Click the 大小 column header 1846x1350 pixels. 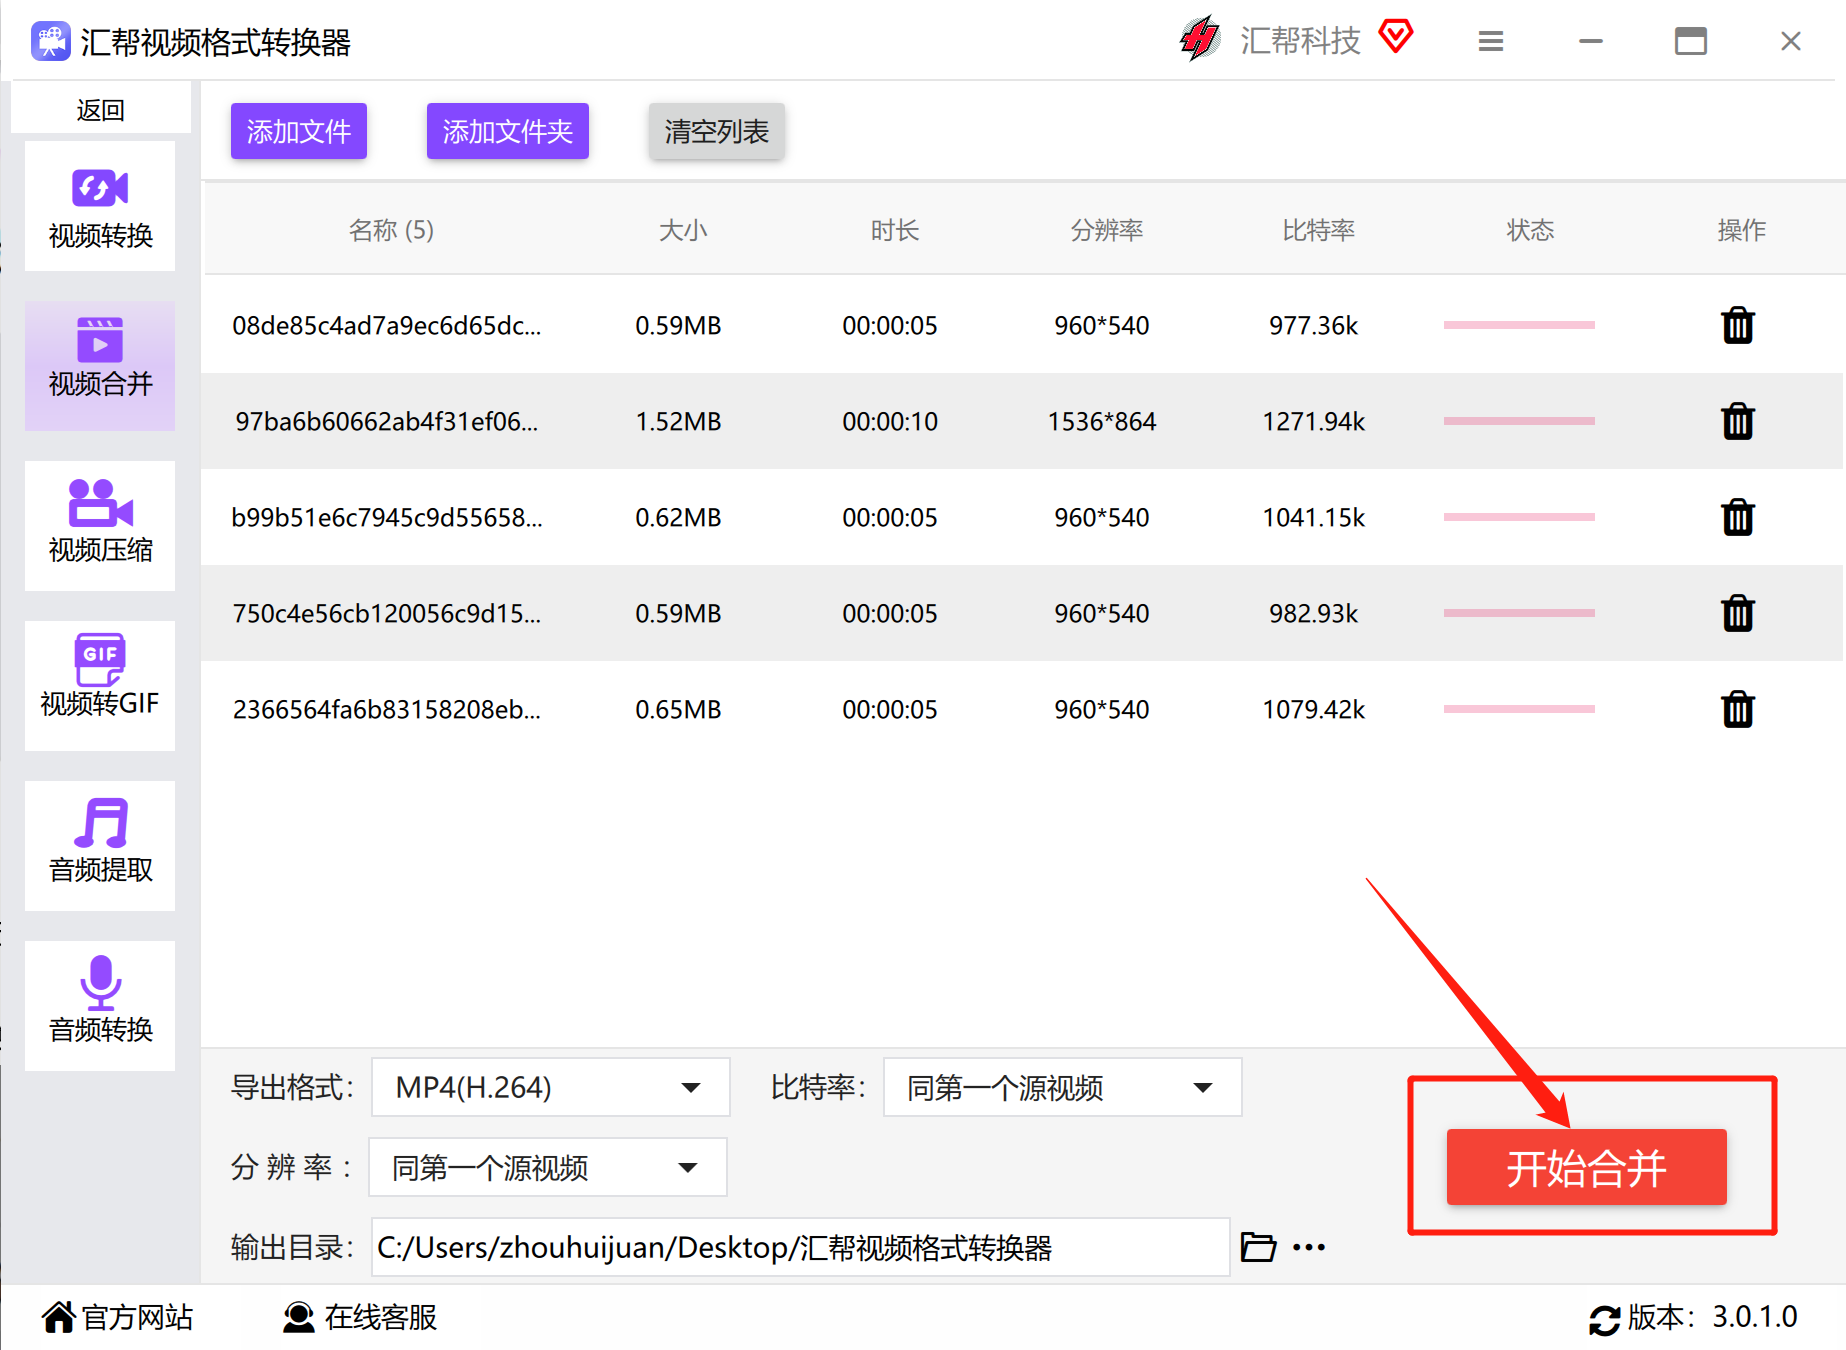point(683,230)
